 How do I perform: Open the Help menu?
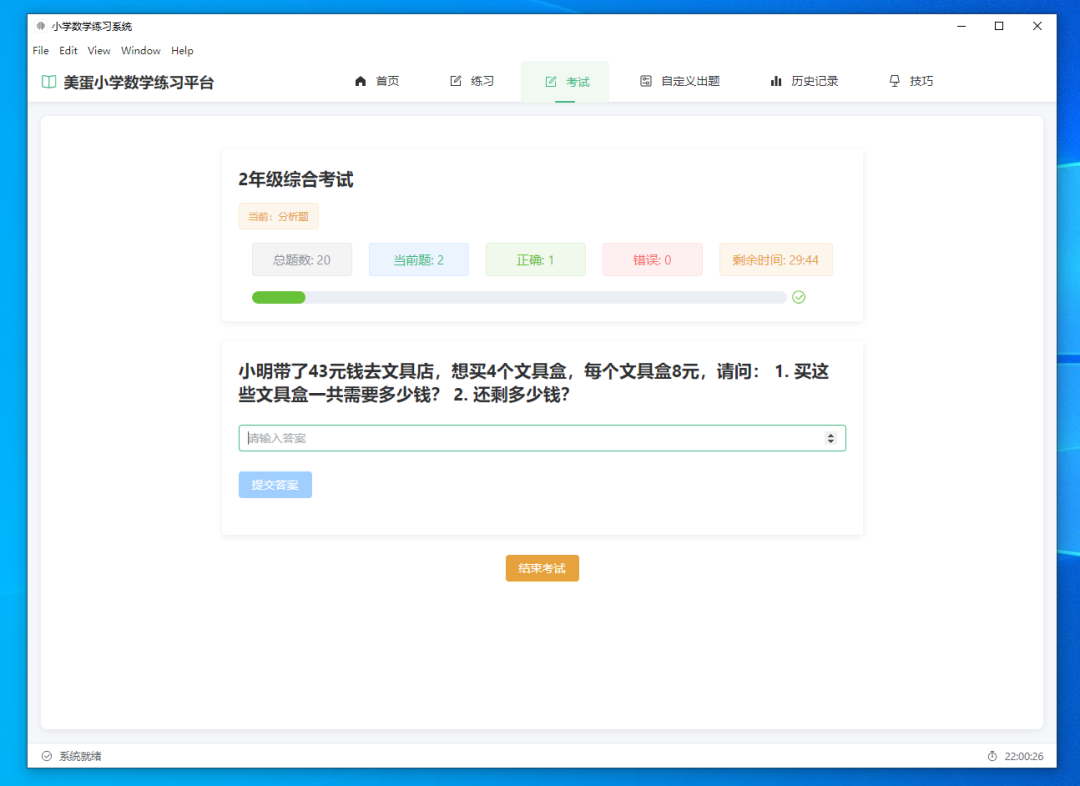pos(182,50)
